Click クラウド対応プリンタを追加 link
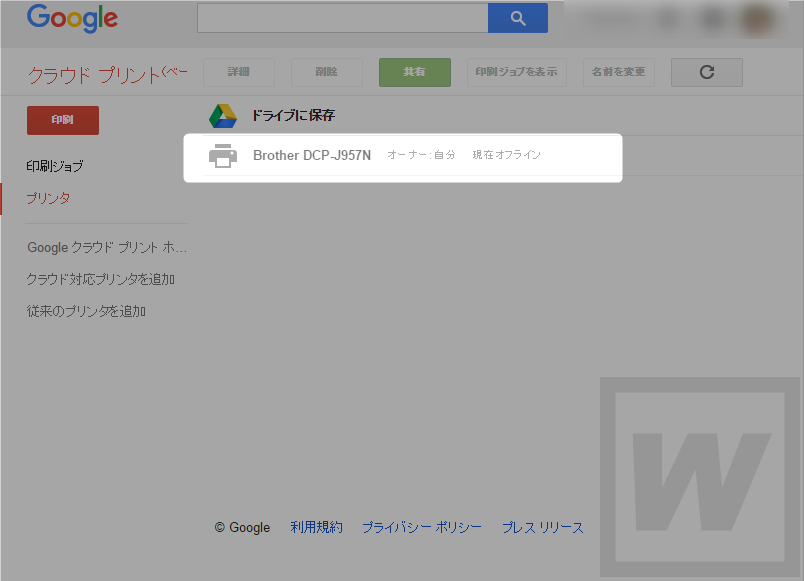804x581 pixels. coord(100,279)
